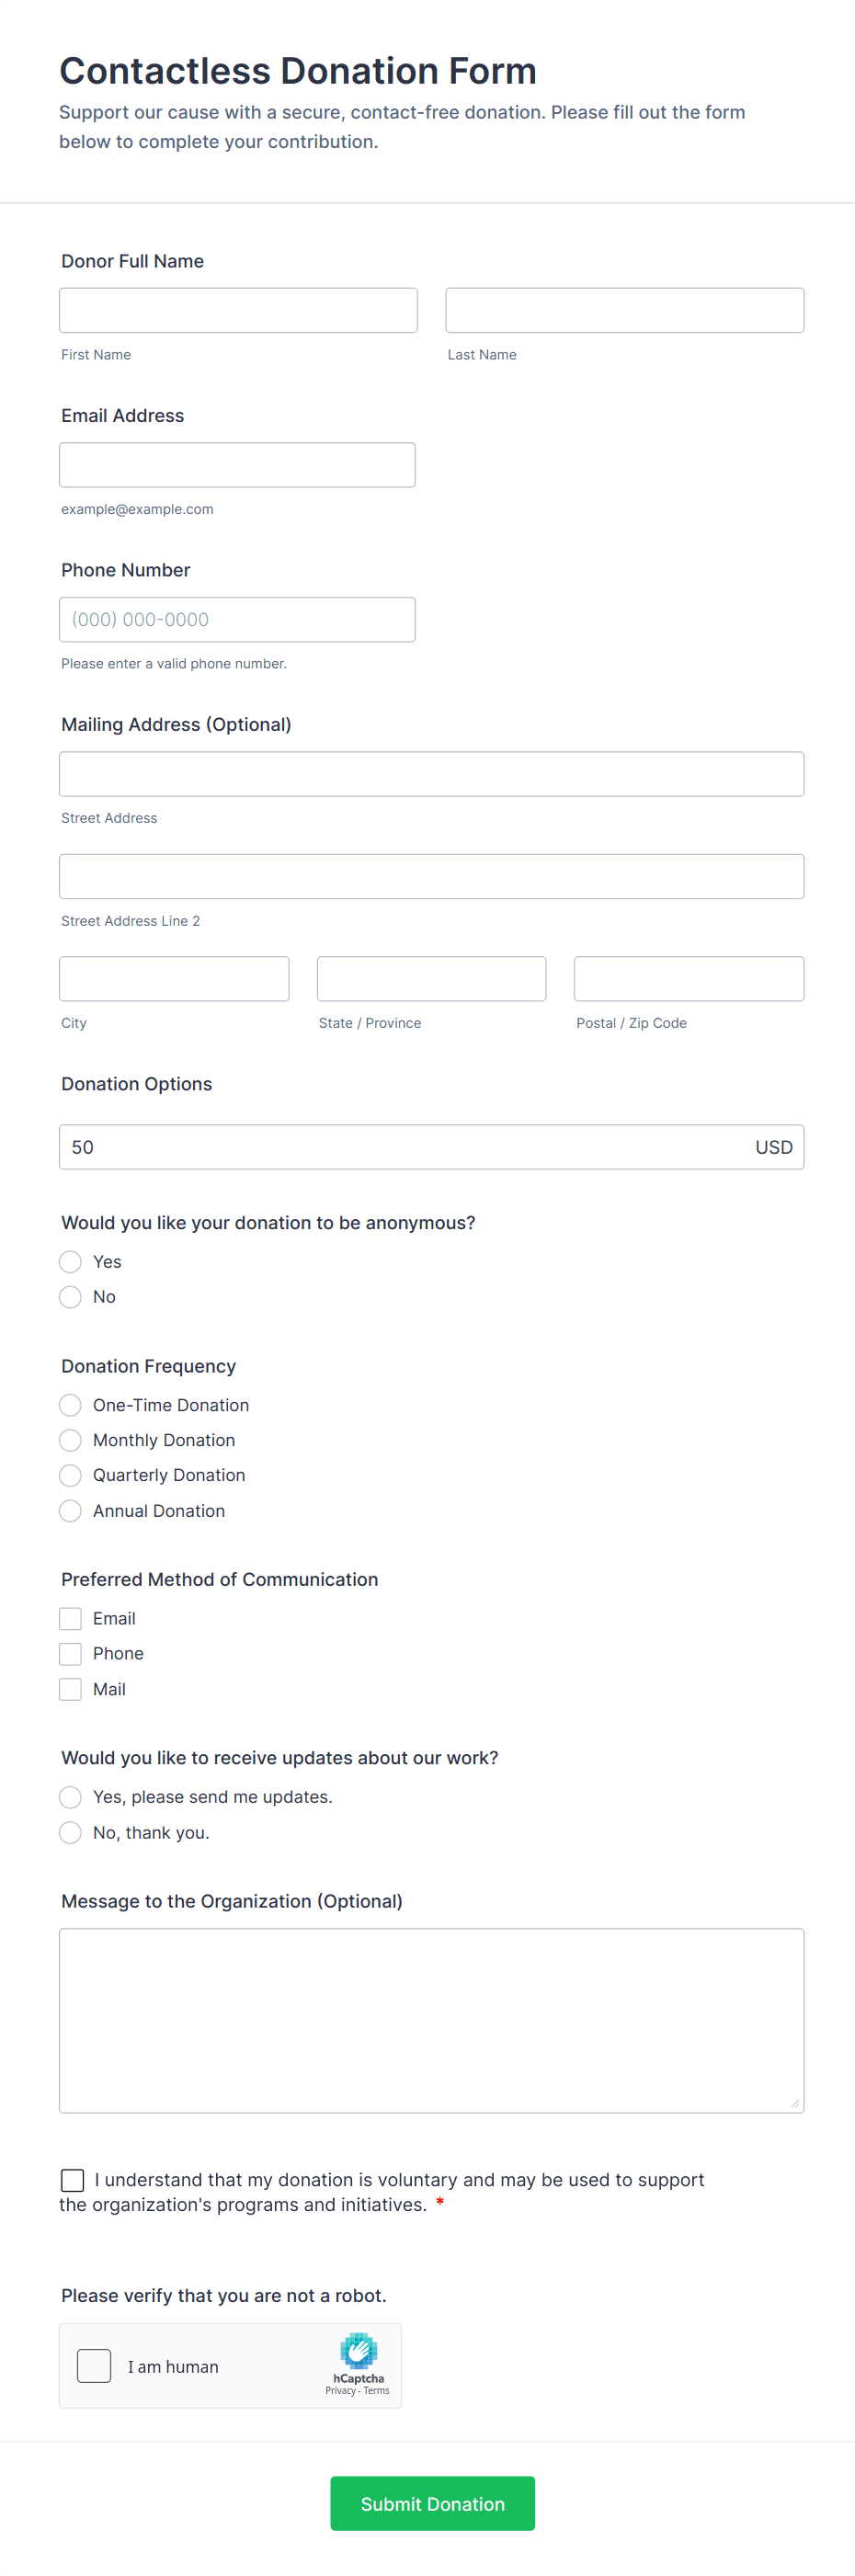The width and height of the screenshot is (855, 2576).
Task: Open the hCaptcha Terms link
Action: [377, 2391]
